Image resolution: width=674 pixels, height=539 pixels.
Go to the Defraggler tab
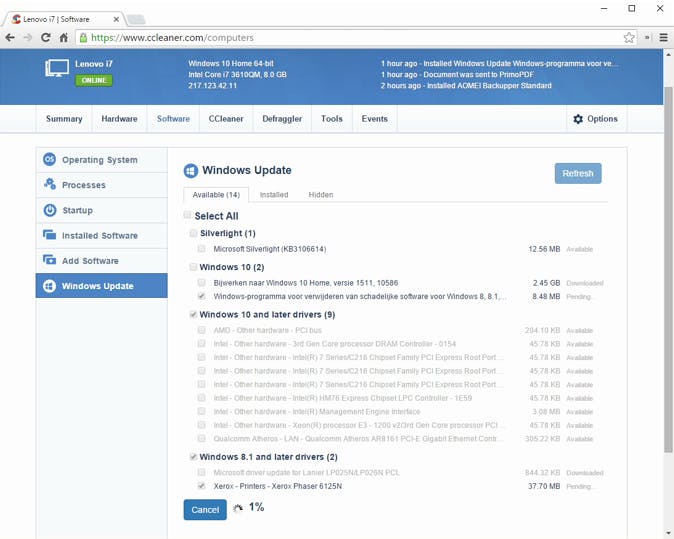[x=282, y=119]
